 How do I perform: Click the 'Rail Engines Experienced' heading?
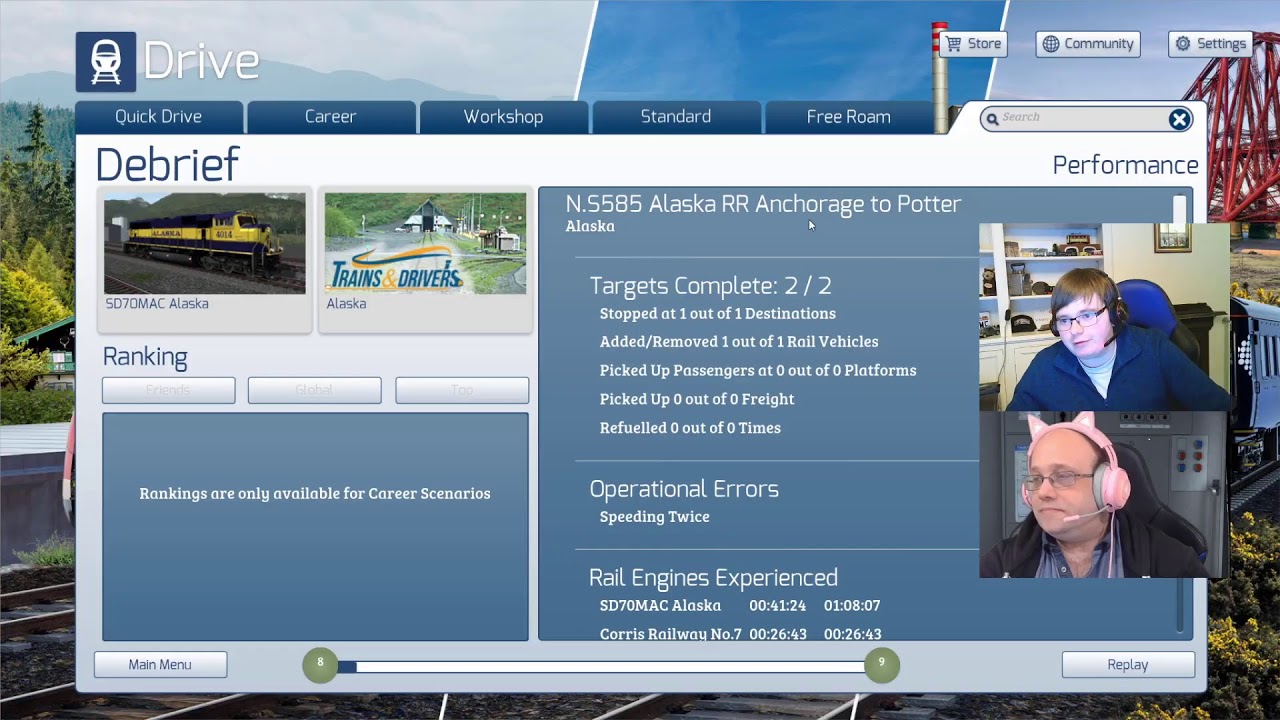tap(713, 578)
